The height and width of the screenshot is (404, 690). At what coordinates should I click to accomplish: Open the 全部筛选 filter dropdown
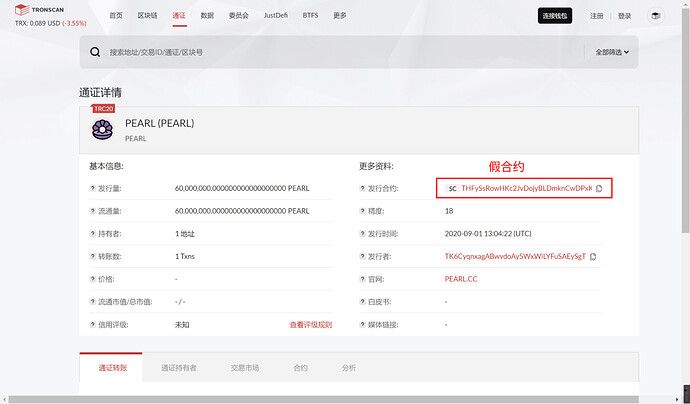coord(612,52)
